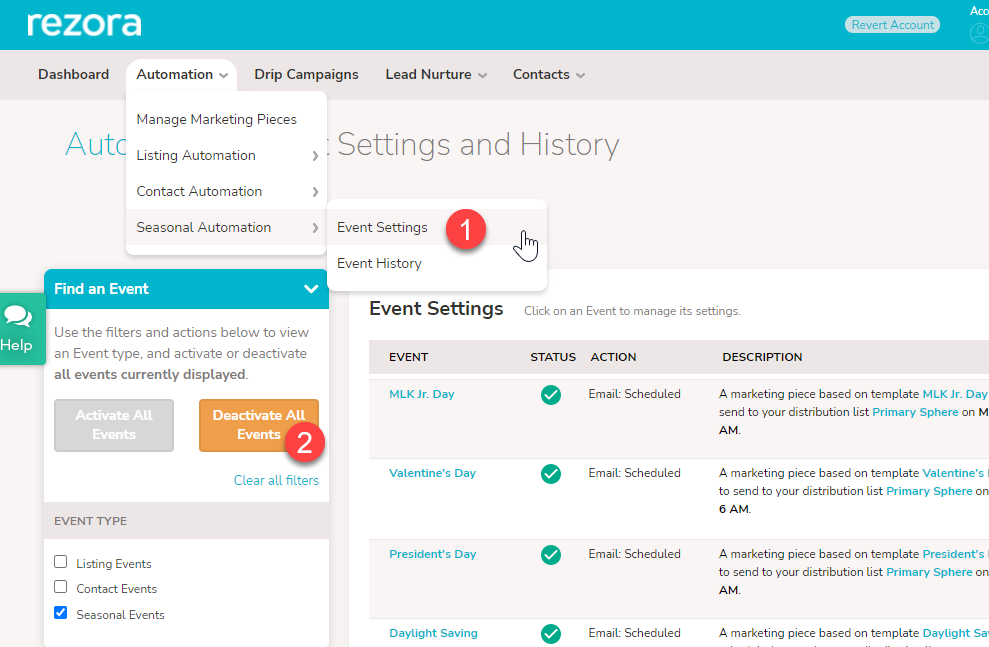Open the Daylight Saving event
The height and width of the screenshot is (647, 989).
coord(433,633)
